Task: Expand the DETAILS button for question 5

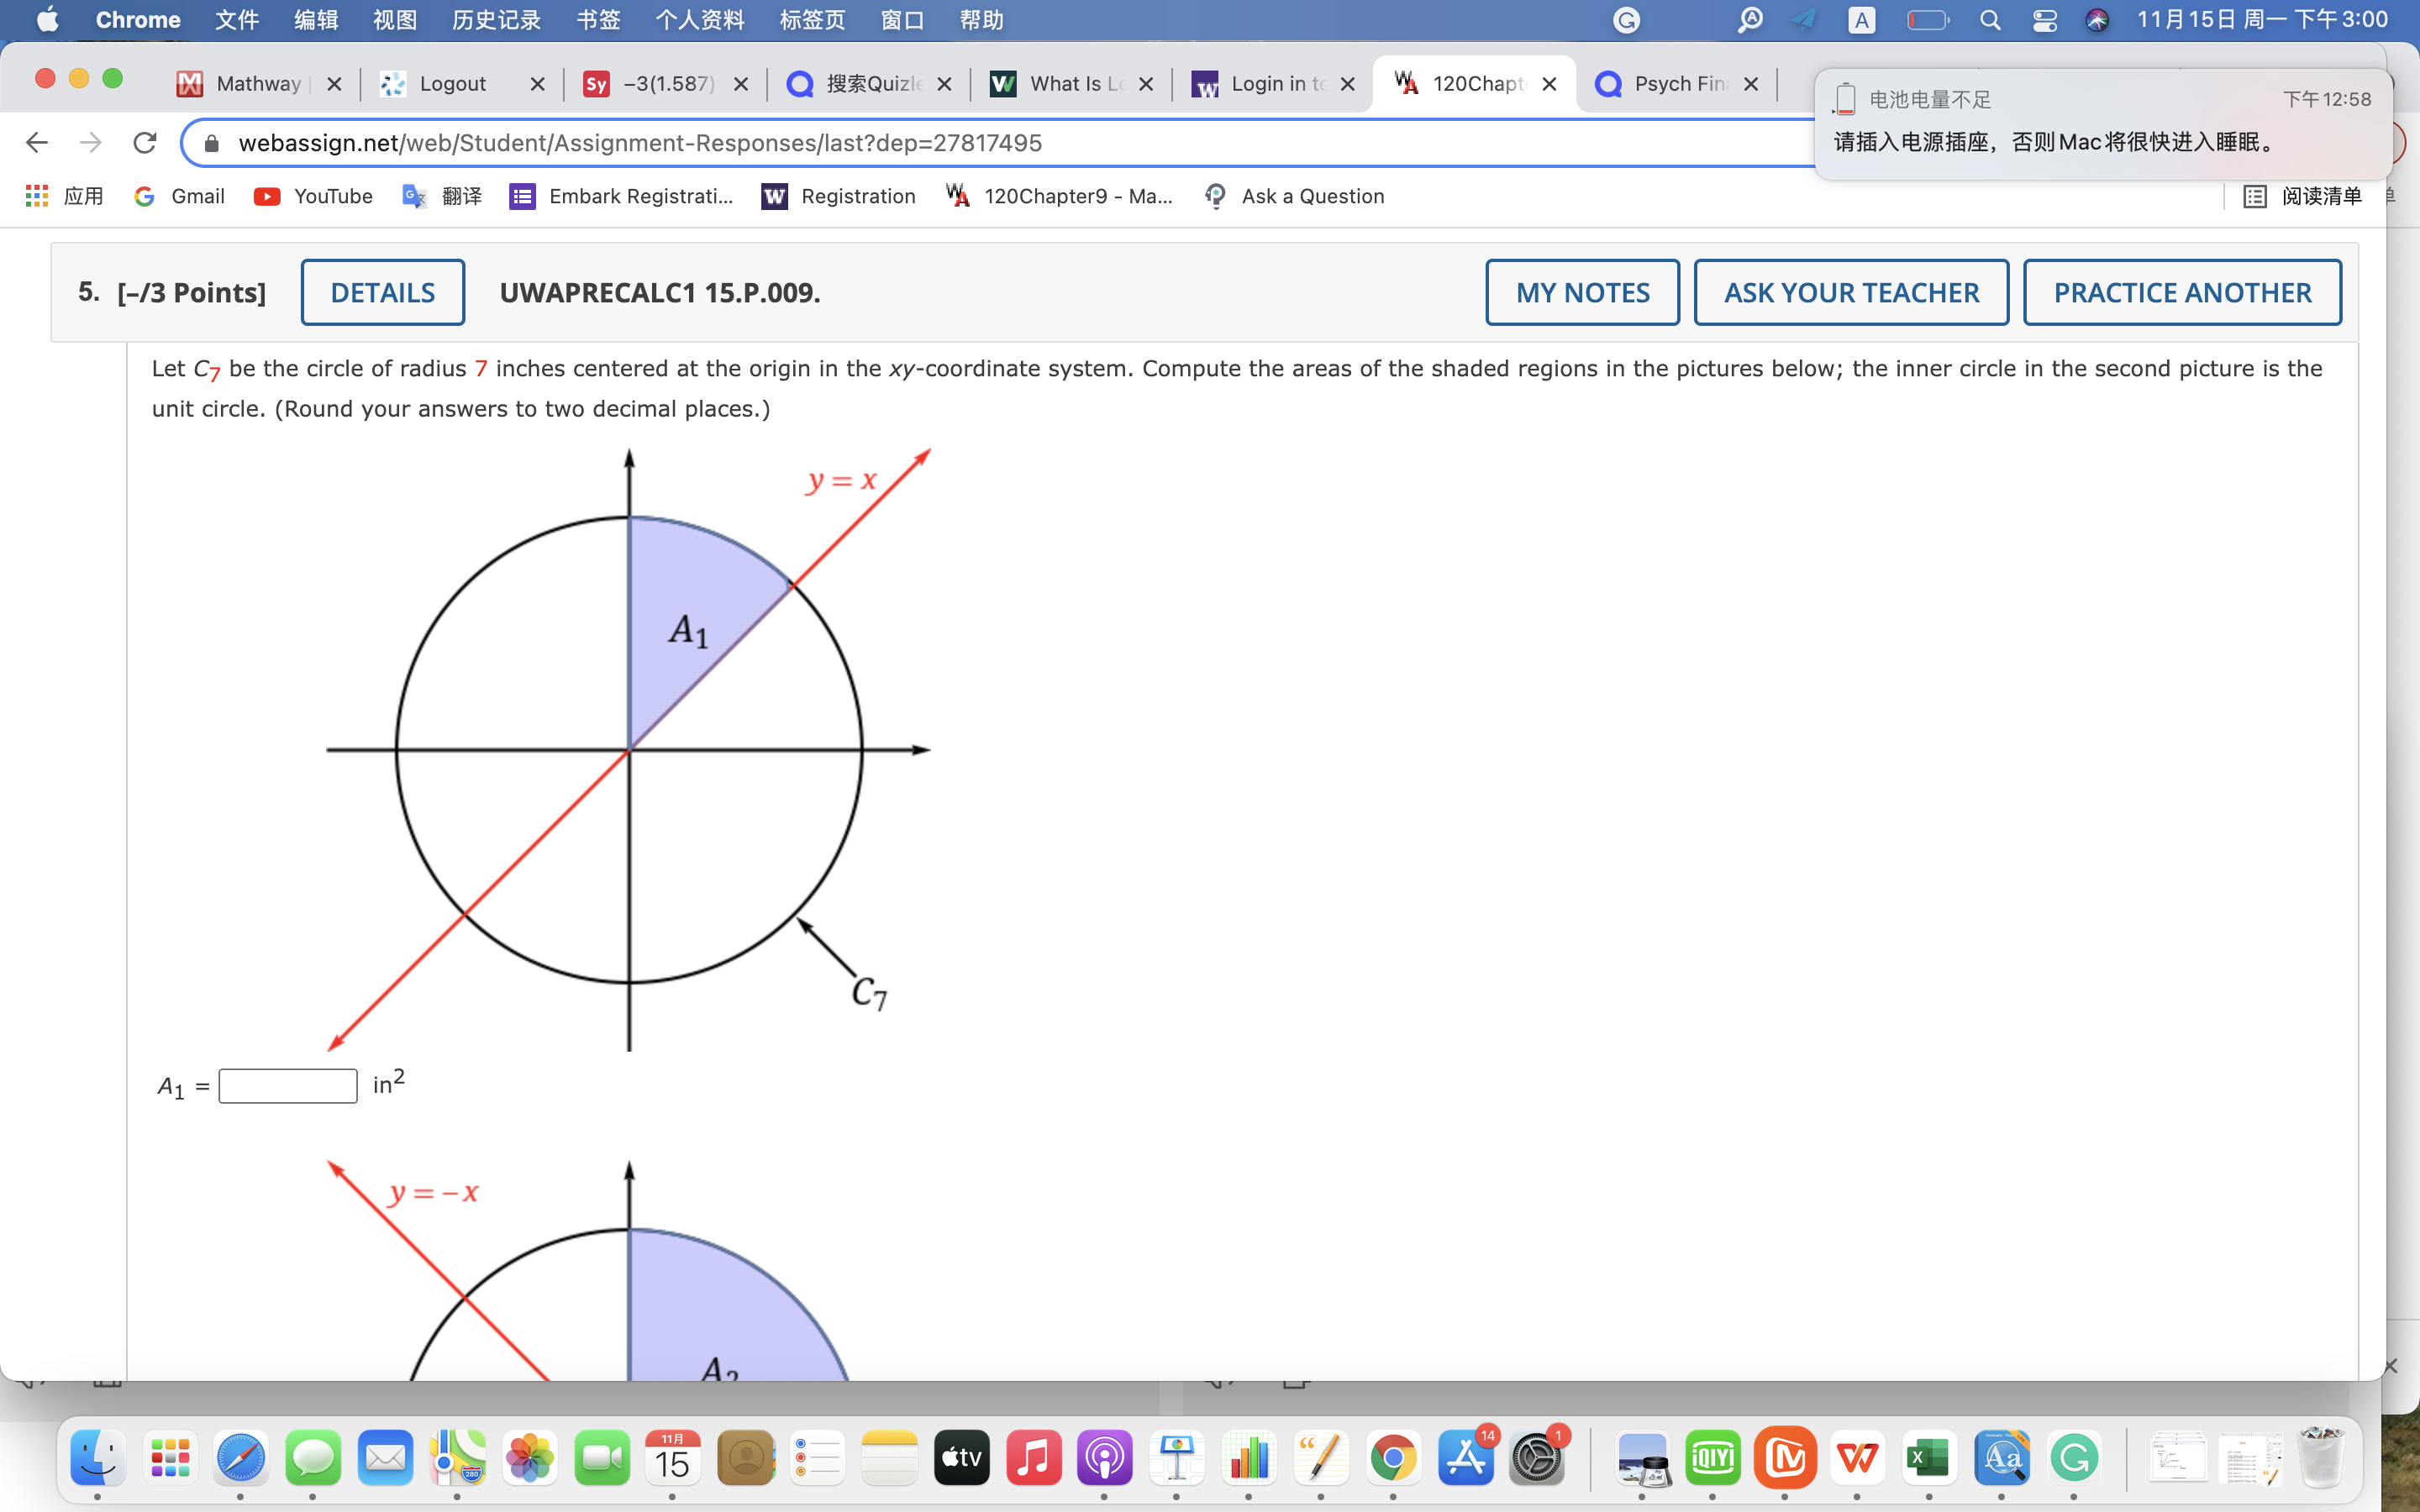Action: click(383, 292)
